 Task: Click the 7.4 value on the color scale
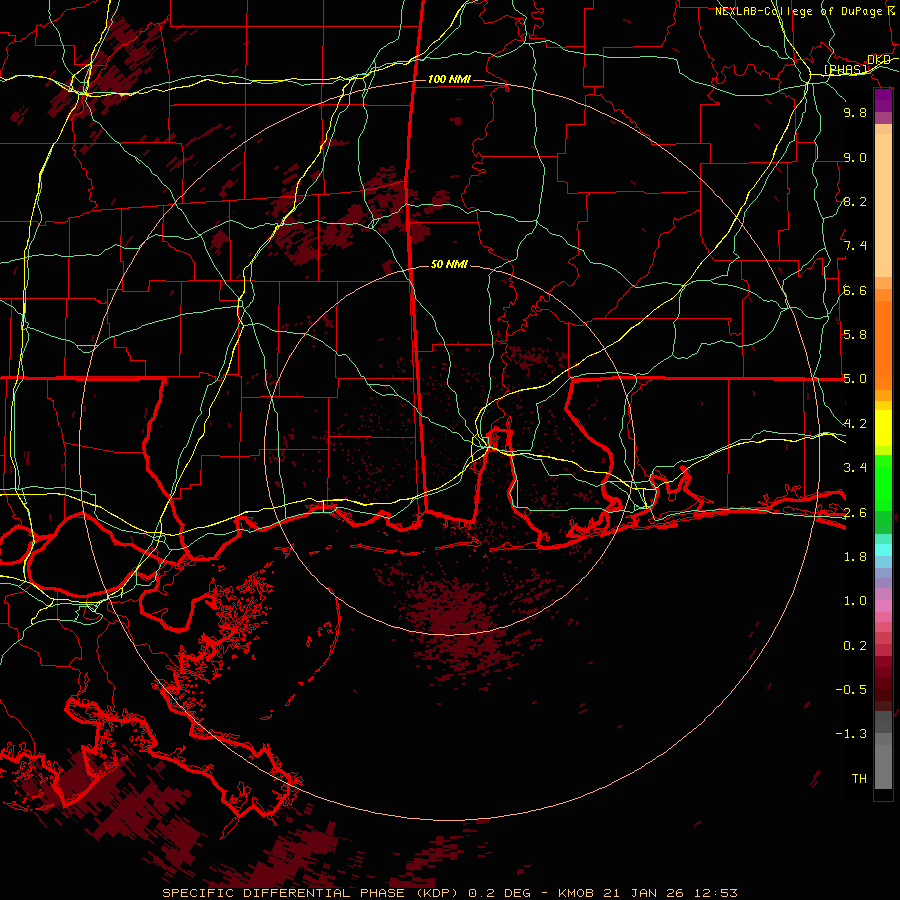(855, 246)
